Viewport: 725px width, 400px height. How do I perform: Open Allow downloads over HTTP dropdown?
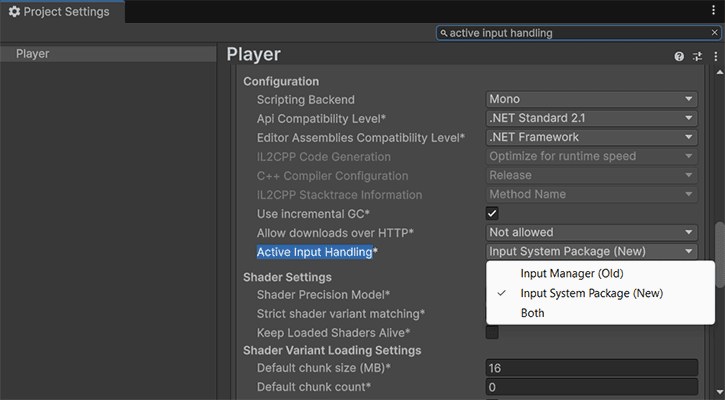pyautogui.click(x=591, y=232)
